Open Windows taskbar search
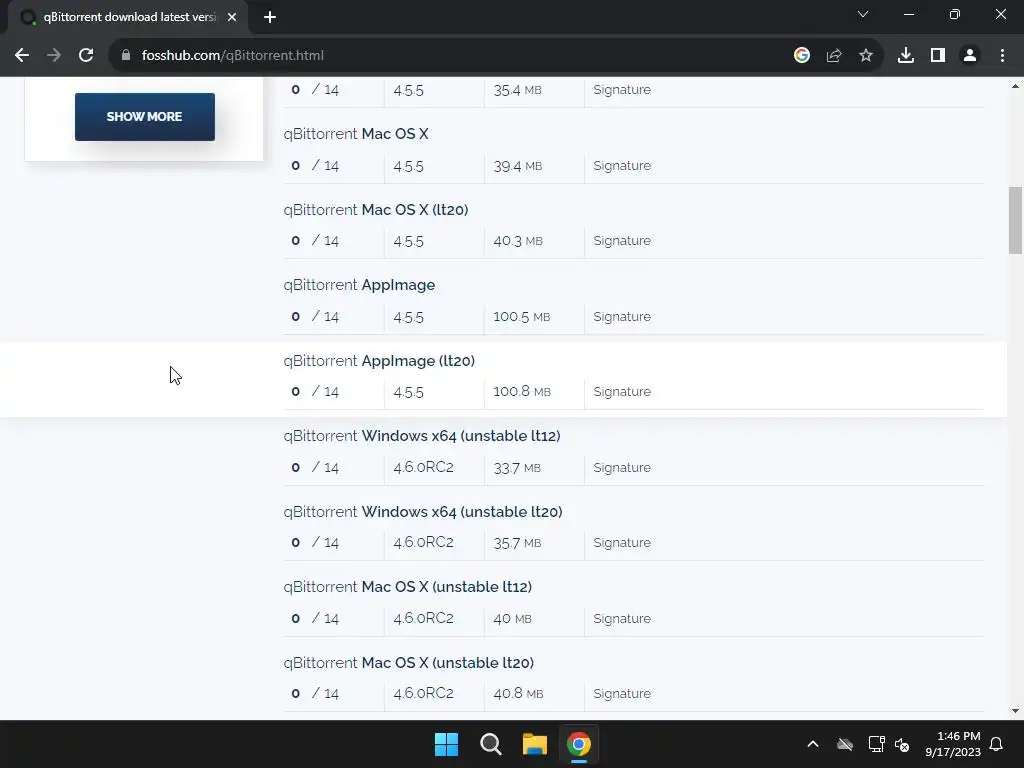This screenshot has width=1024, height=768. (490, 744)
